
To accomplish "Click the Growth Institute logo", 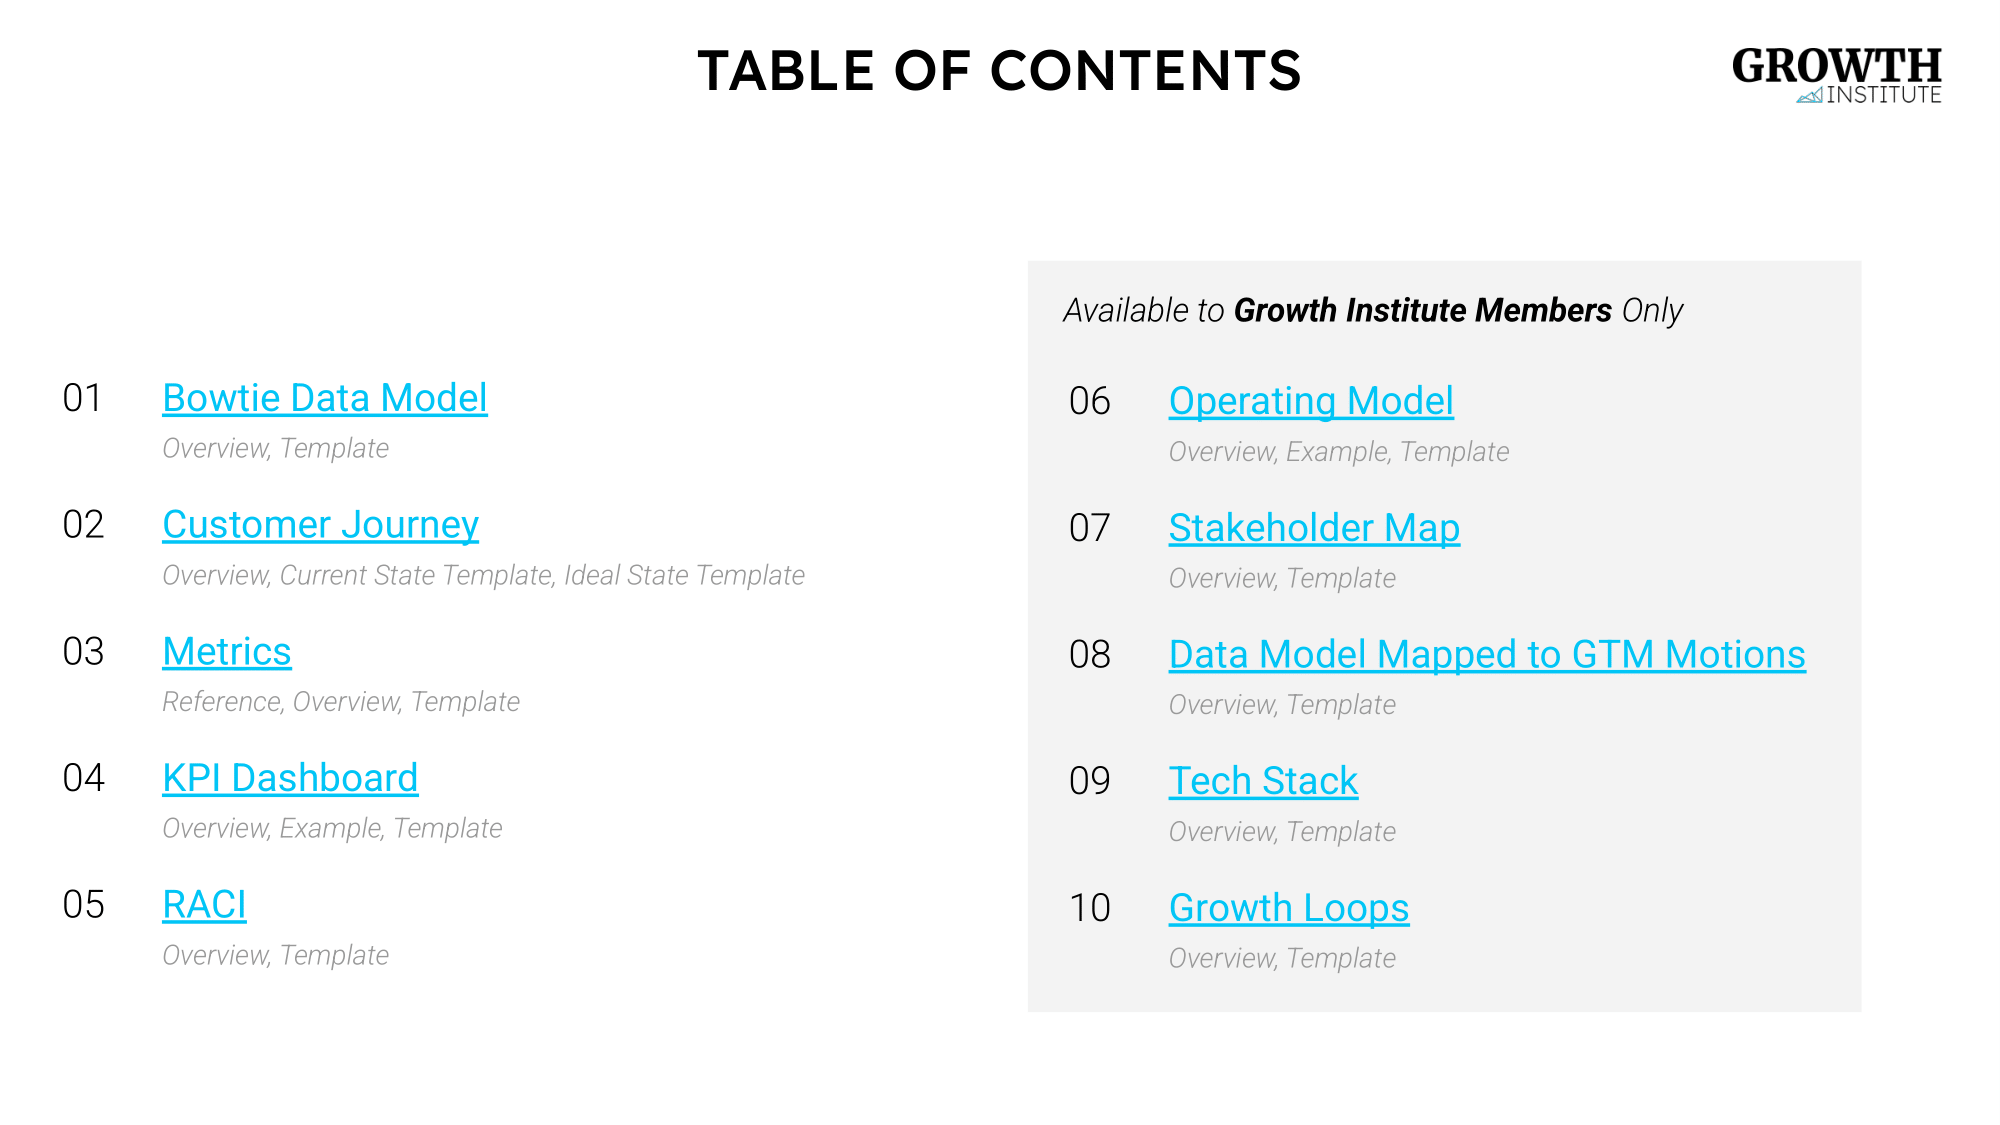I will tap(1836, 75).
